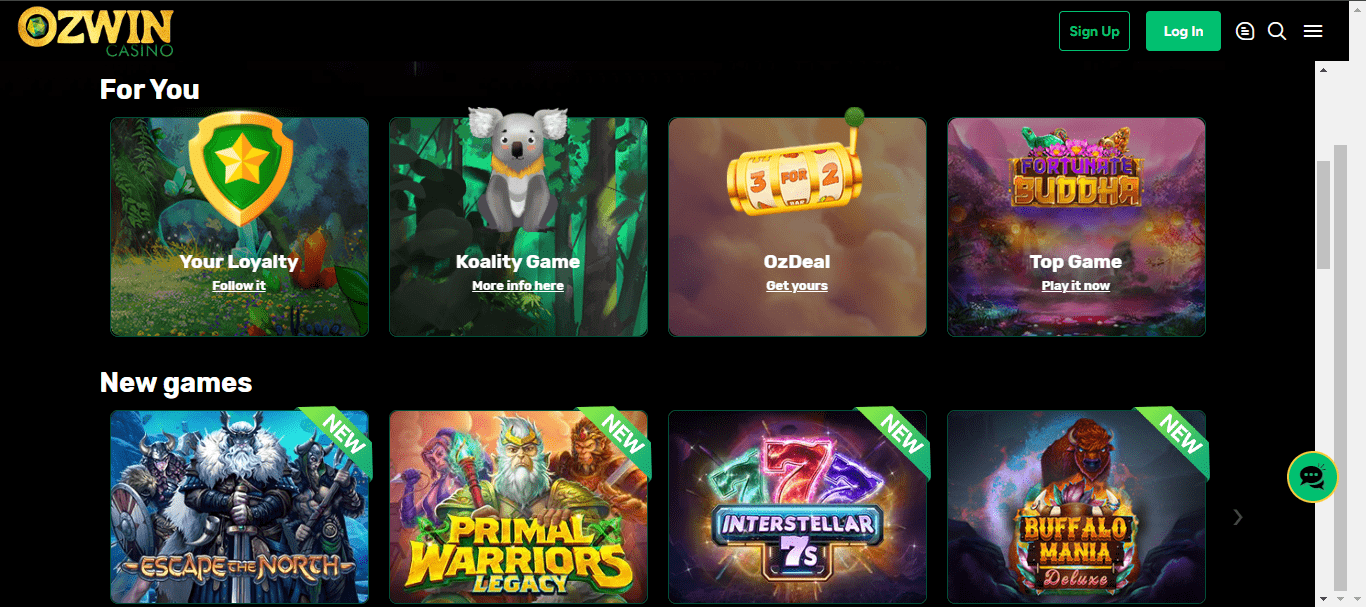Click the page scrollbar up arrow
Screen dimensions: 1366x607
click(x=1323, y=69)
